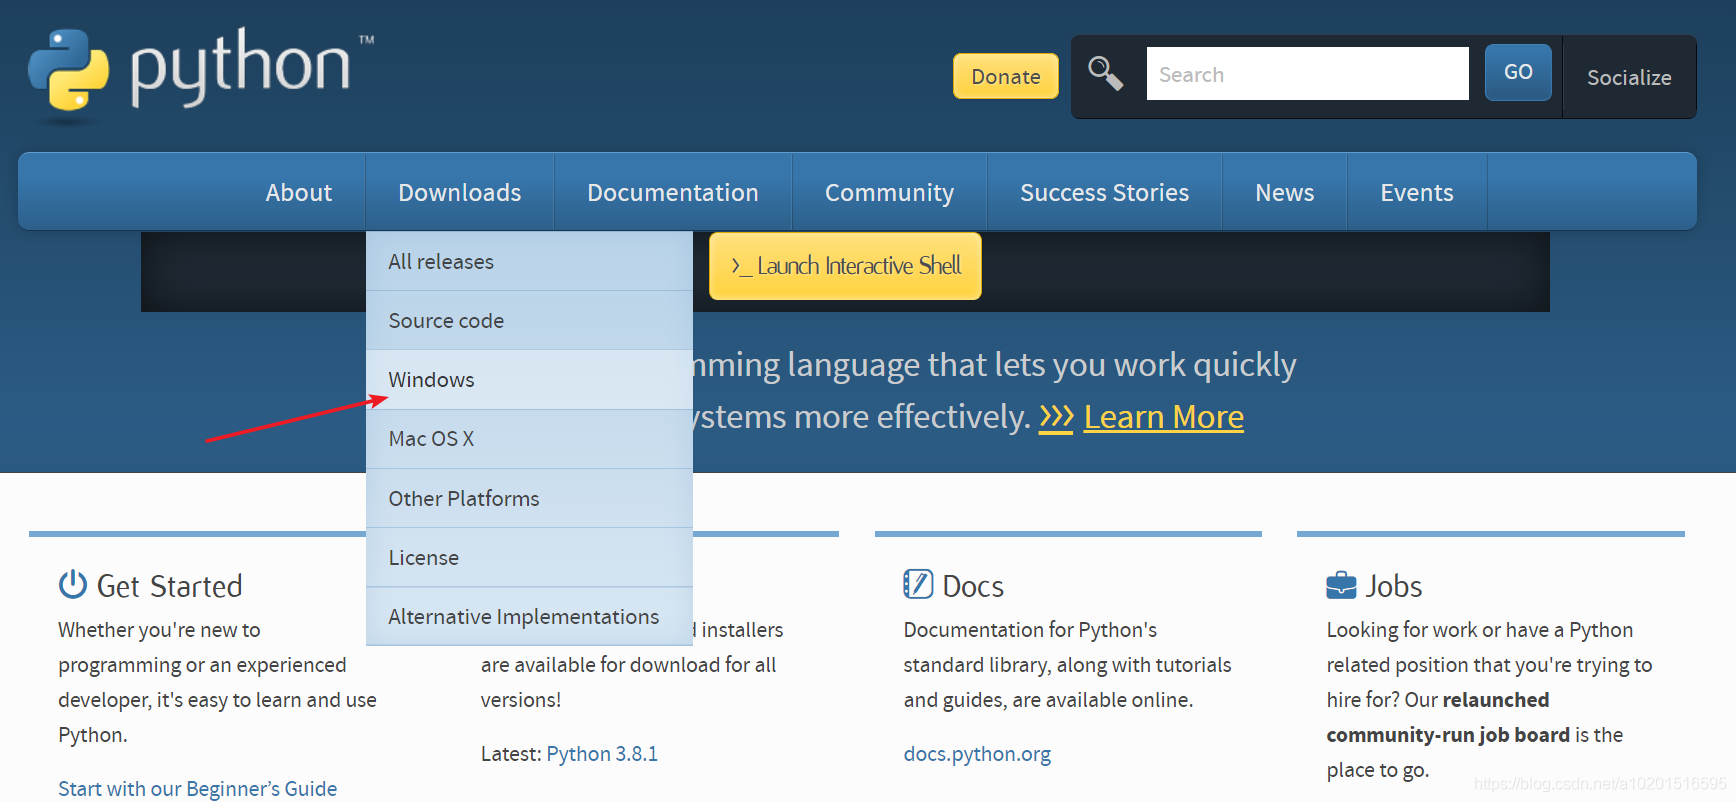Open the Events menu
The width and height of the screenshot is (1736, 802).
(x=1417, y=192)
